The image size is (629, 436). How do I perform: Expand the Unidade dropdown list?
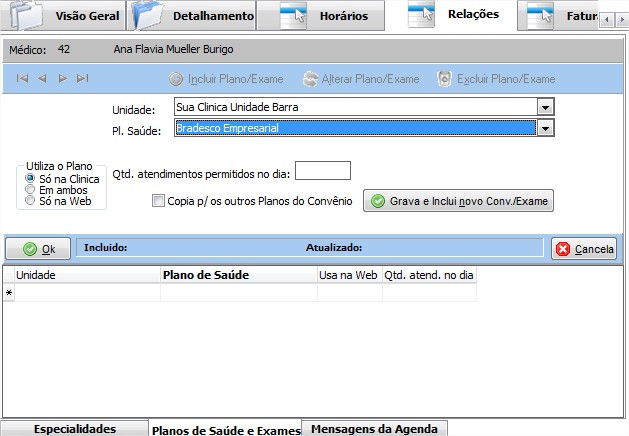click(x=545, y=107)
